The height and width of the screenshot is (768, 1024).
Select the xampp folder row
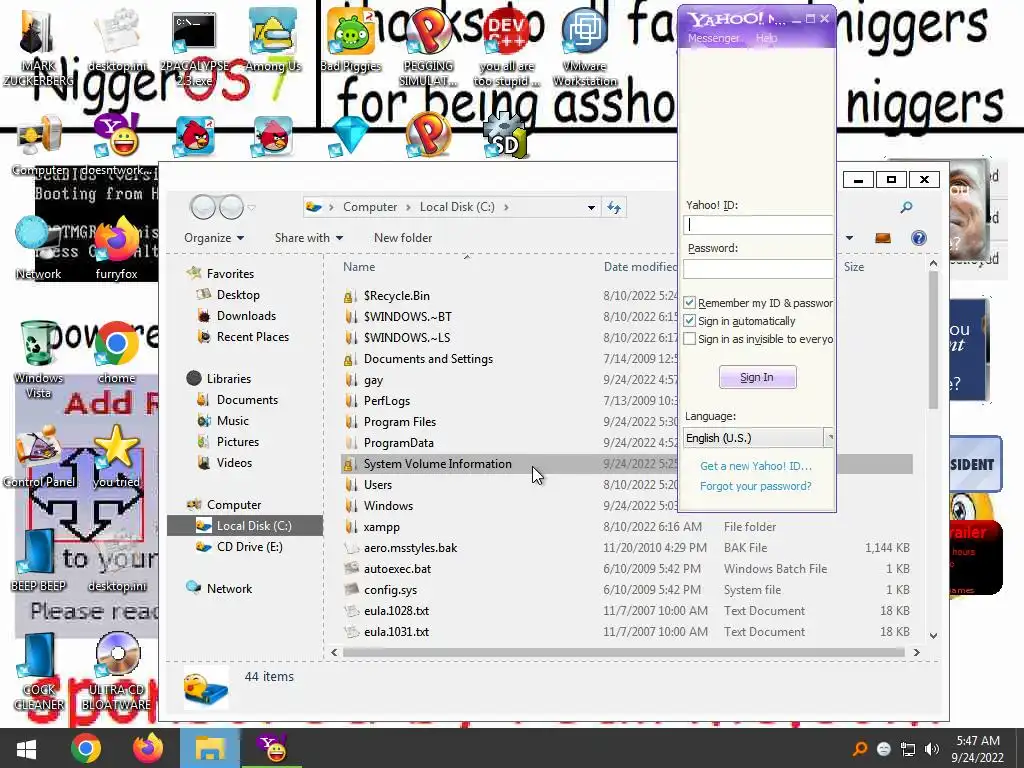(x=626, y=526)
